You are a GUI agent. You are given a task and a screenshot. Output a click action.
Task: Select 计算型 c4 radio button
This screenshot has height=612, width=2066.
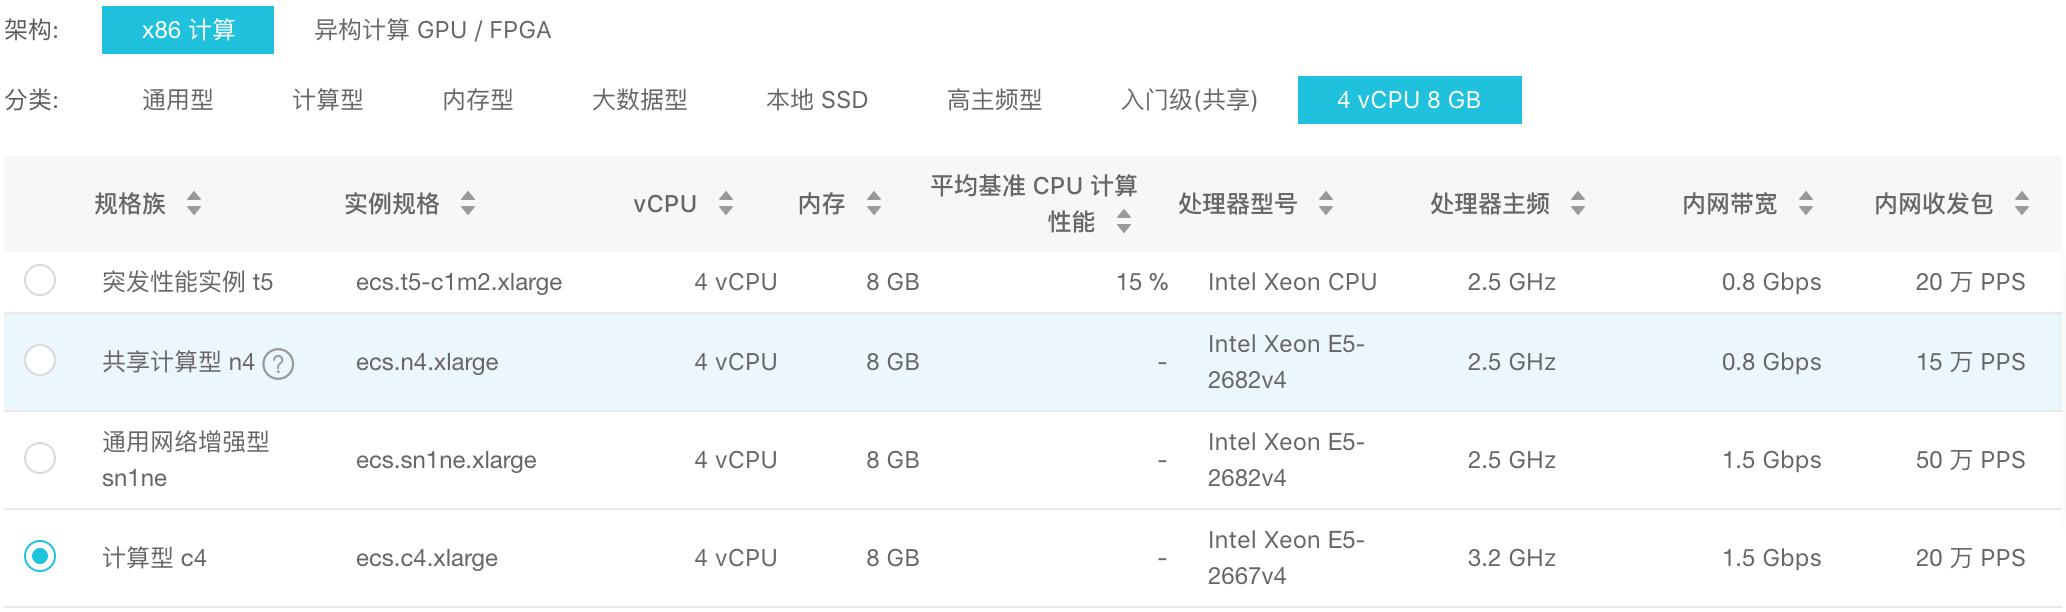click(40, 556)
